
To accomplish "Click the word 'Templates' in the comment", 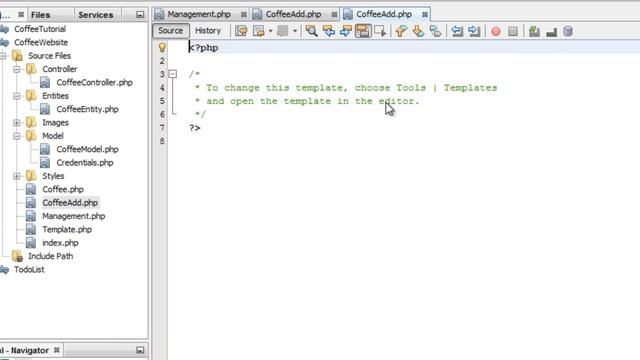I will [x=470, y=88].
